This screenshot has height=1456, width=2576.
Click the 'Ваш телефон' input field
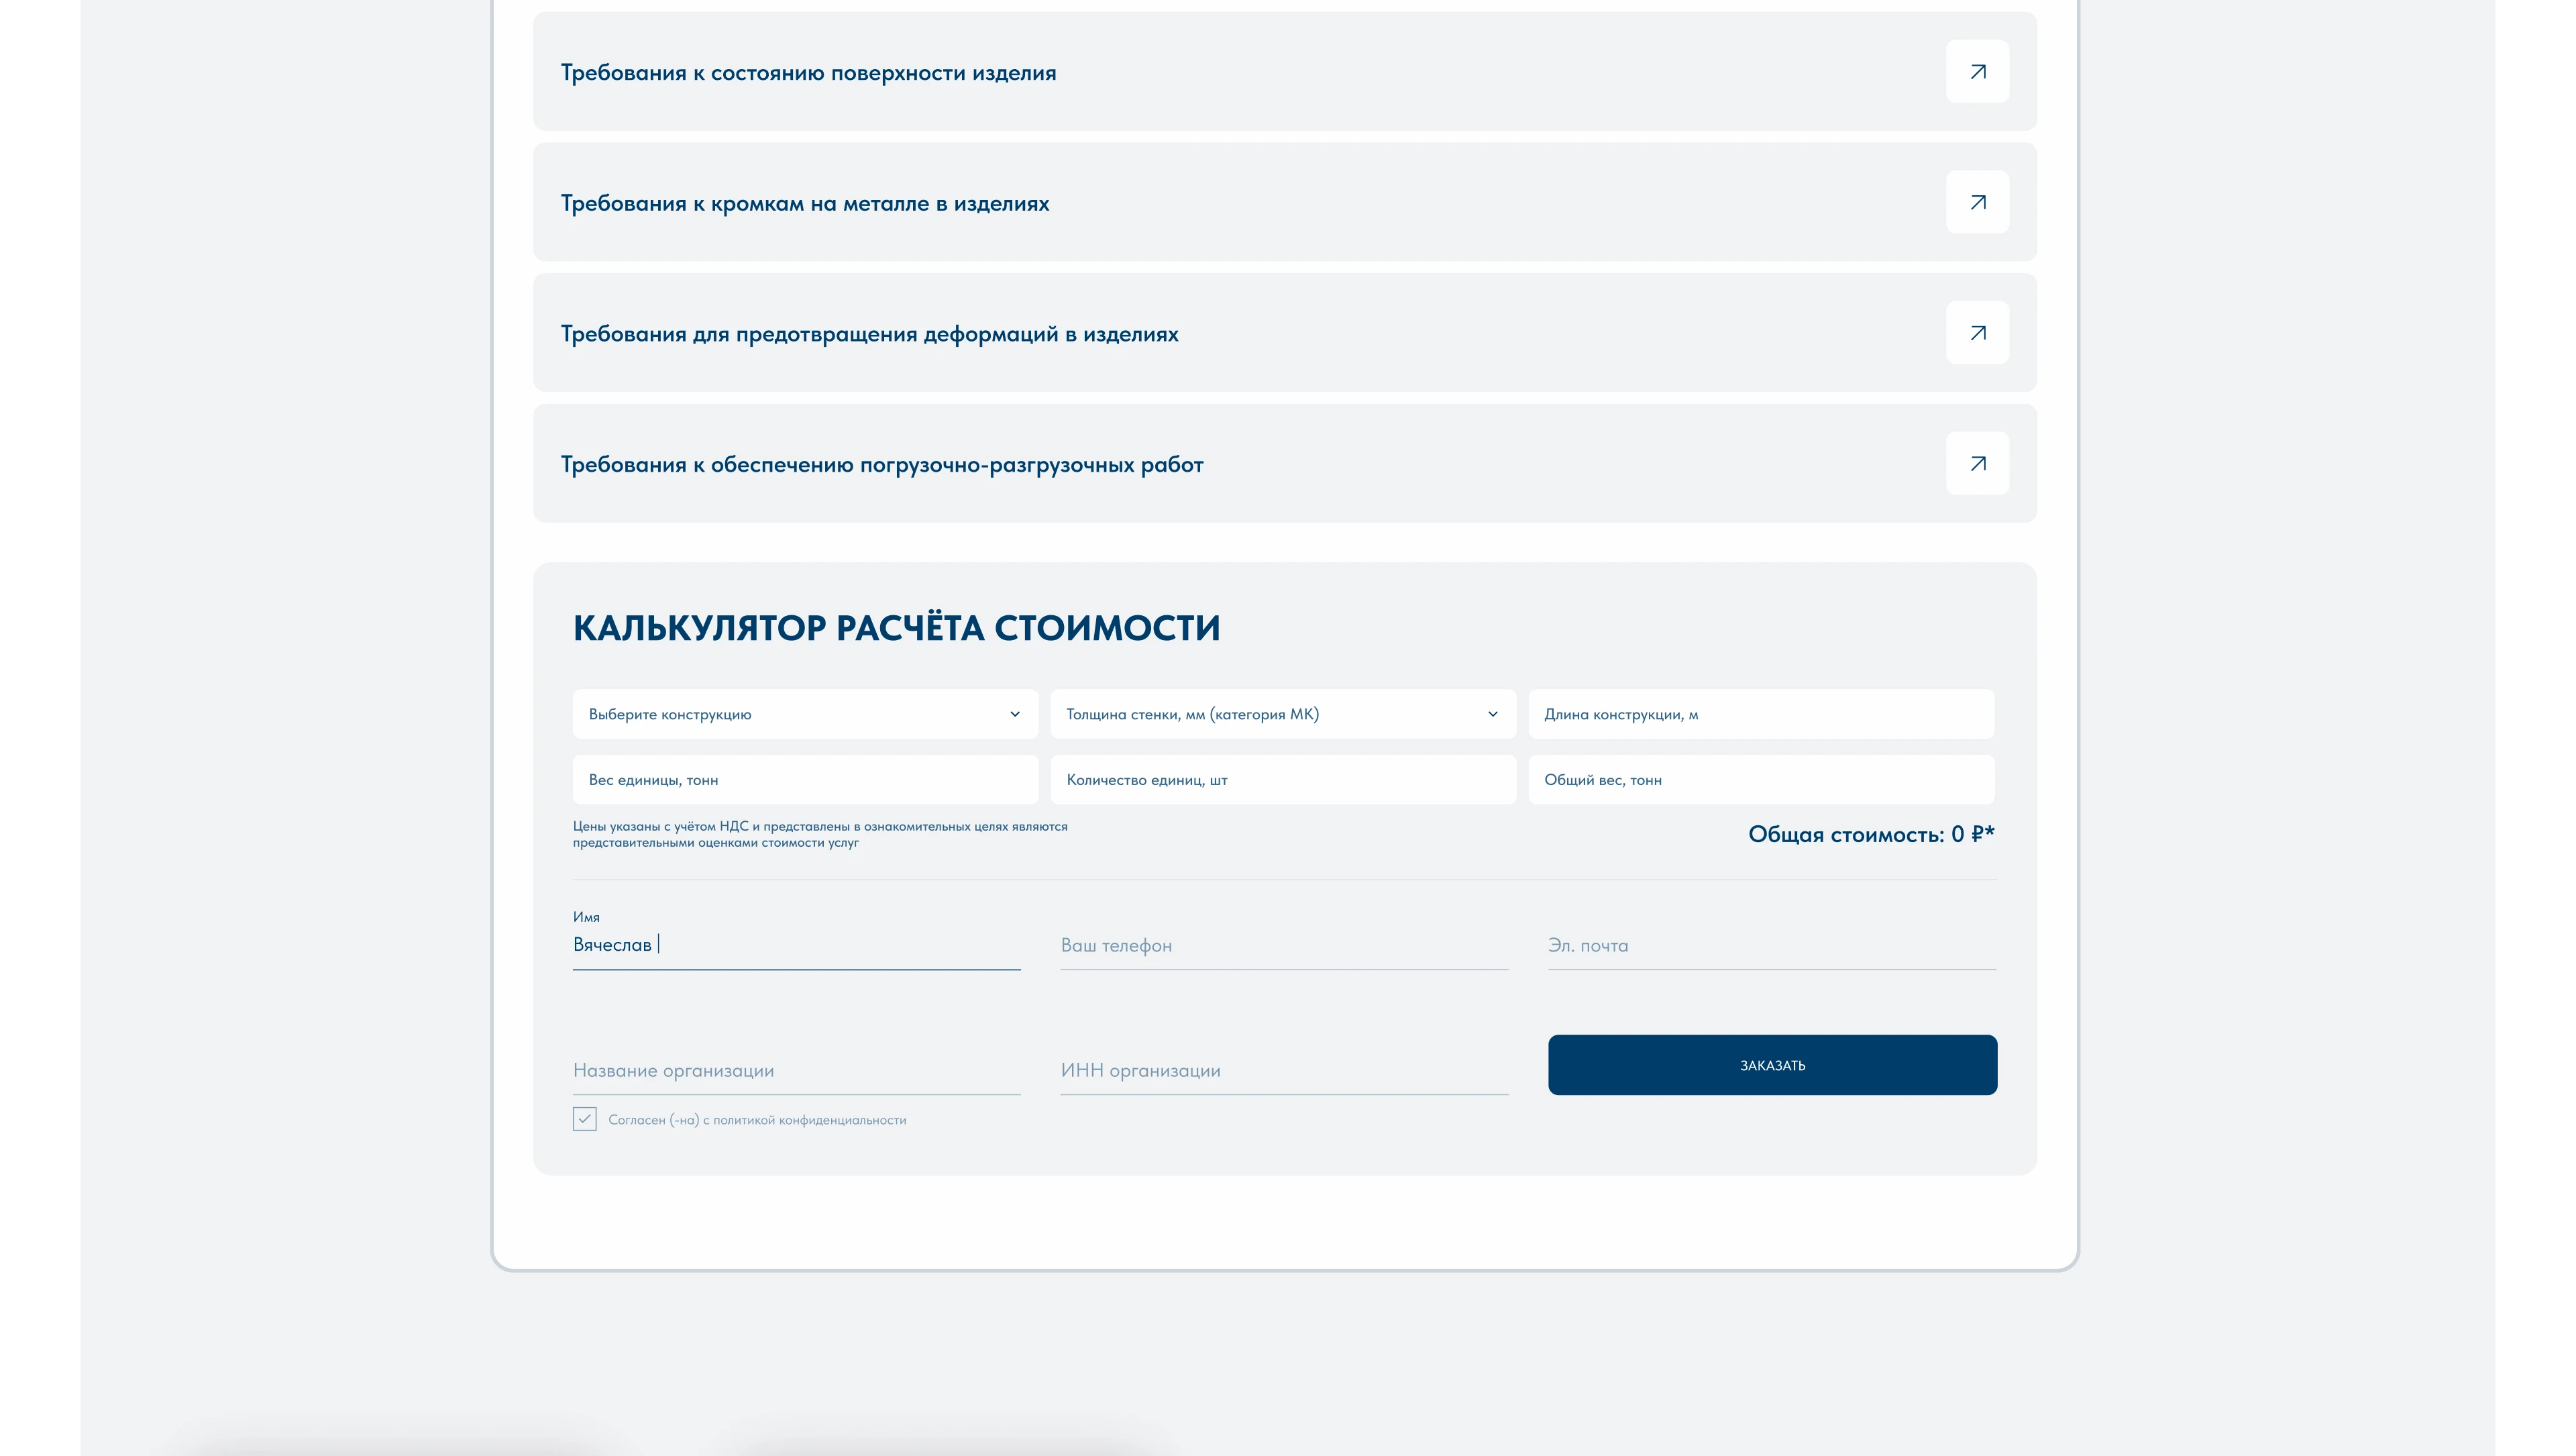coord(1283,946)
